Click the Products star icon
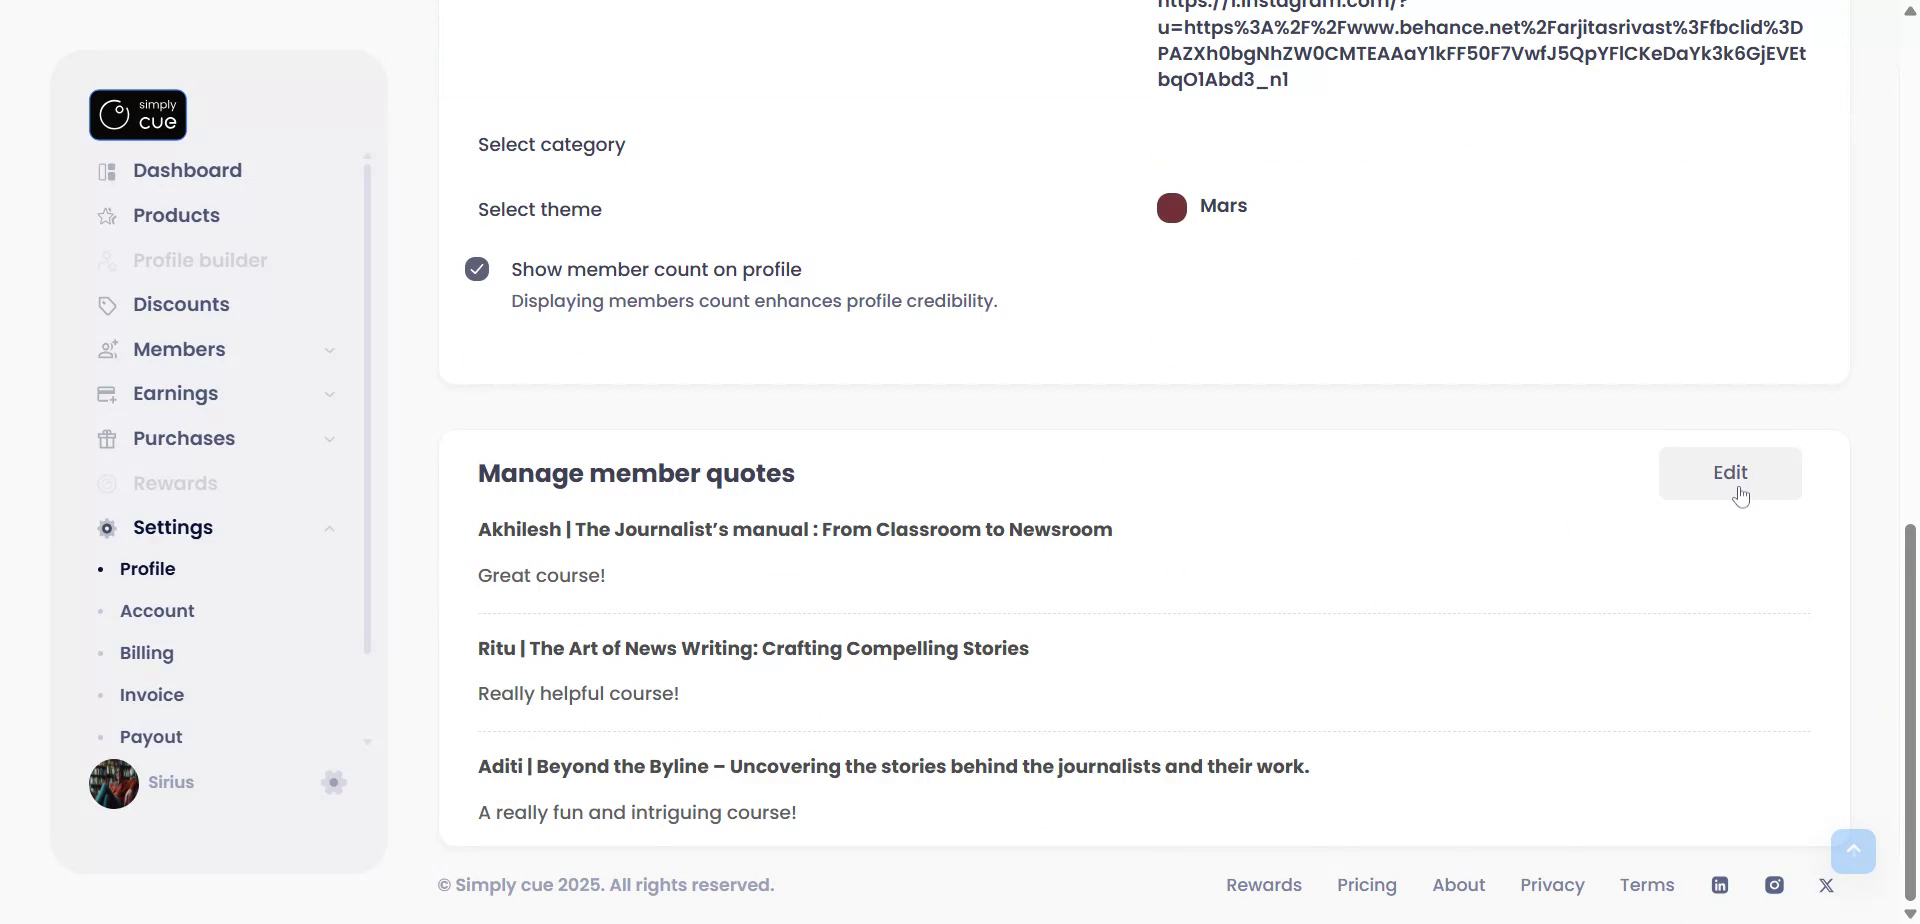This screenshot has width=1920, height=924. coord(107,216)
